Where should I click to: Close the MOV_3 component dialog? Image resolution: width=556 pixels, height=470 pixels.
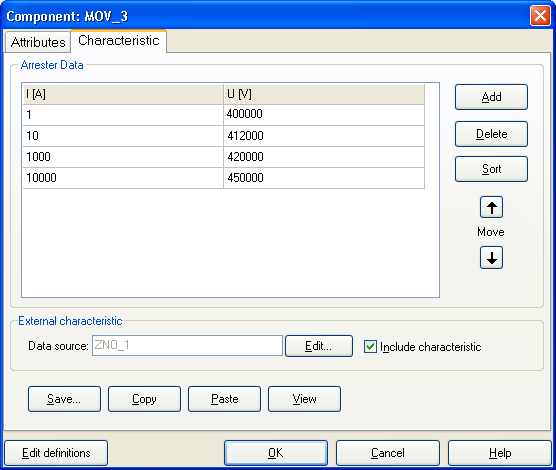pos(540,16)
